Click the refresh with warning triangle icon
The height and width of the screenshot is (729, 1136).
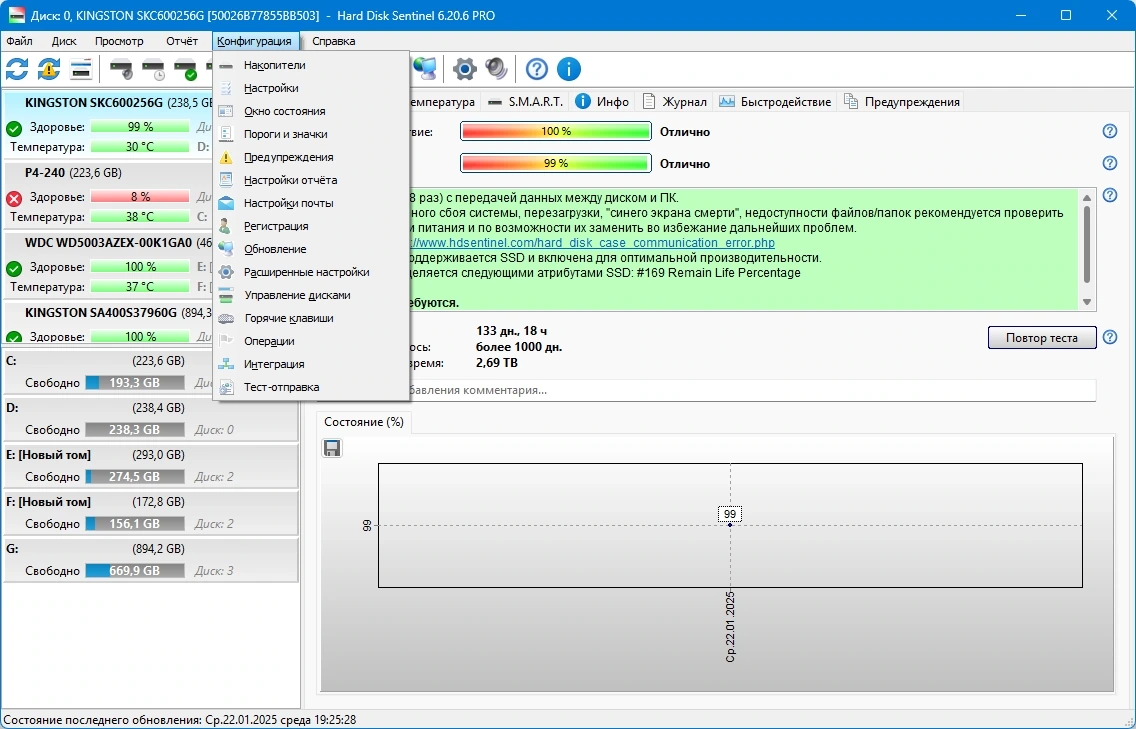pos(49,69)
